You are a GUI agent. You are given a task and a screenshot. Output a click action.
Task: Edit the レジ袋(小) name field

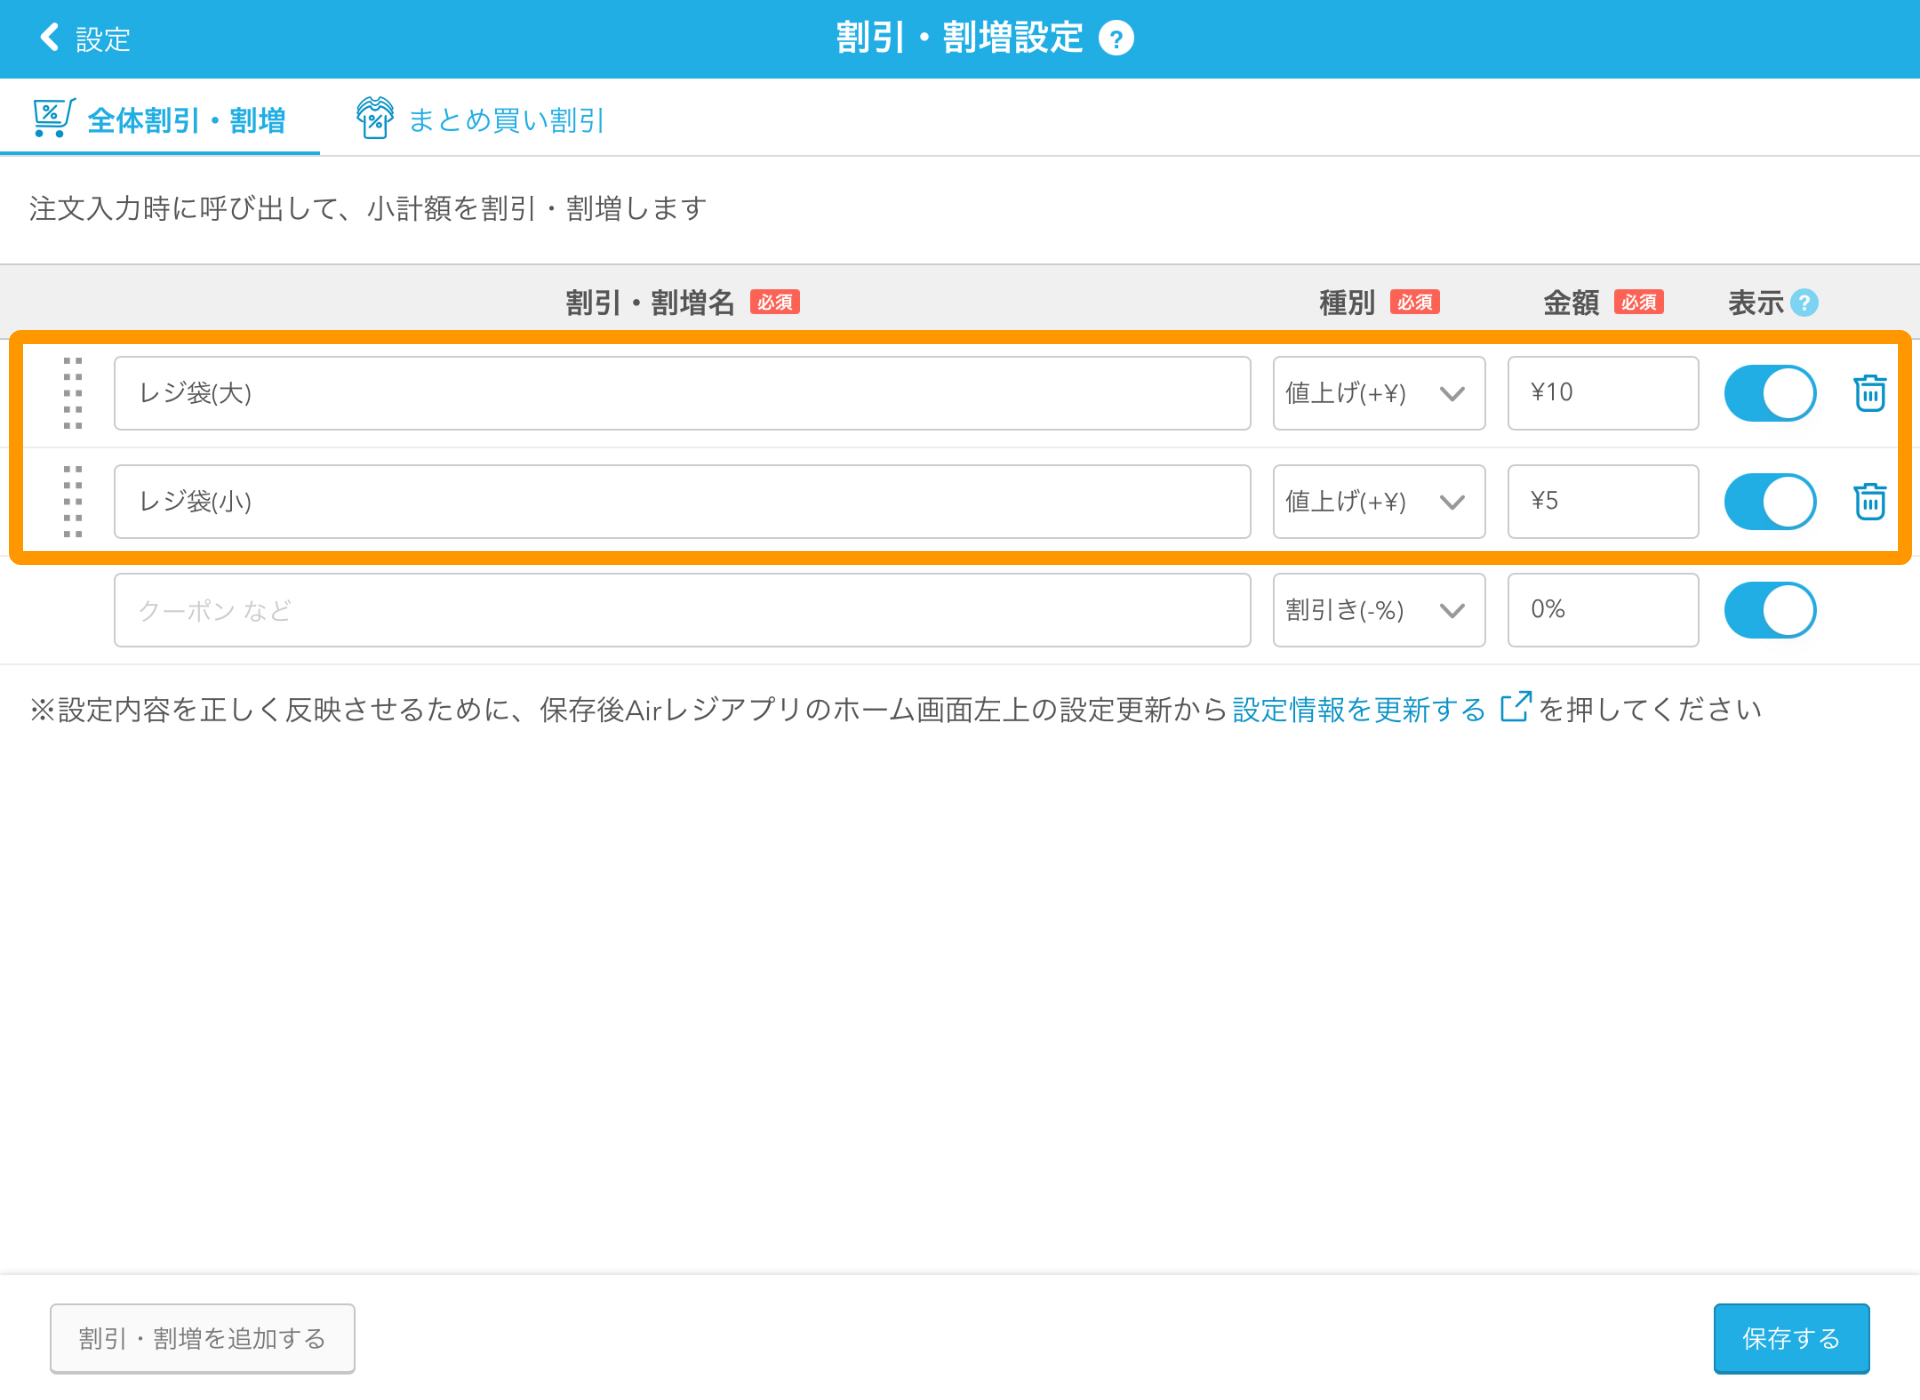tap(682, 501)
